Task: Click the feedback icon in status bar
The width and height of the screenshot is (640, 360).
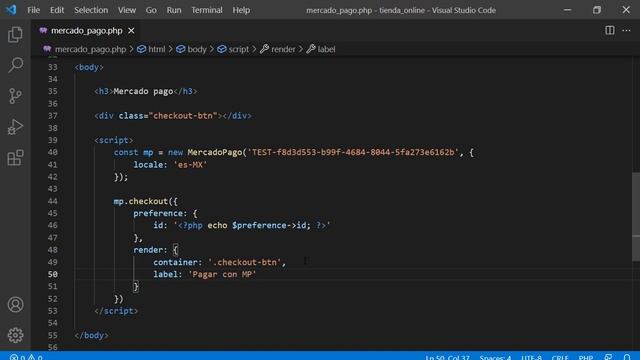Action: (x=608, y=357)
